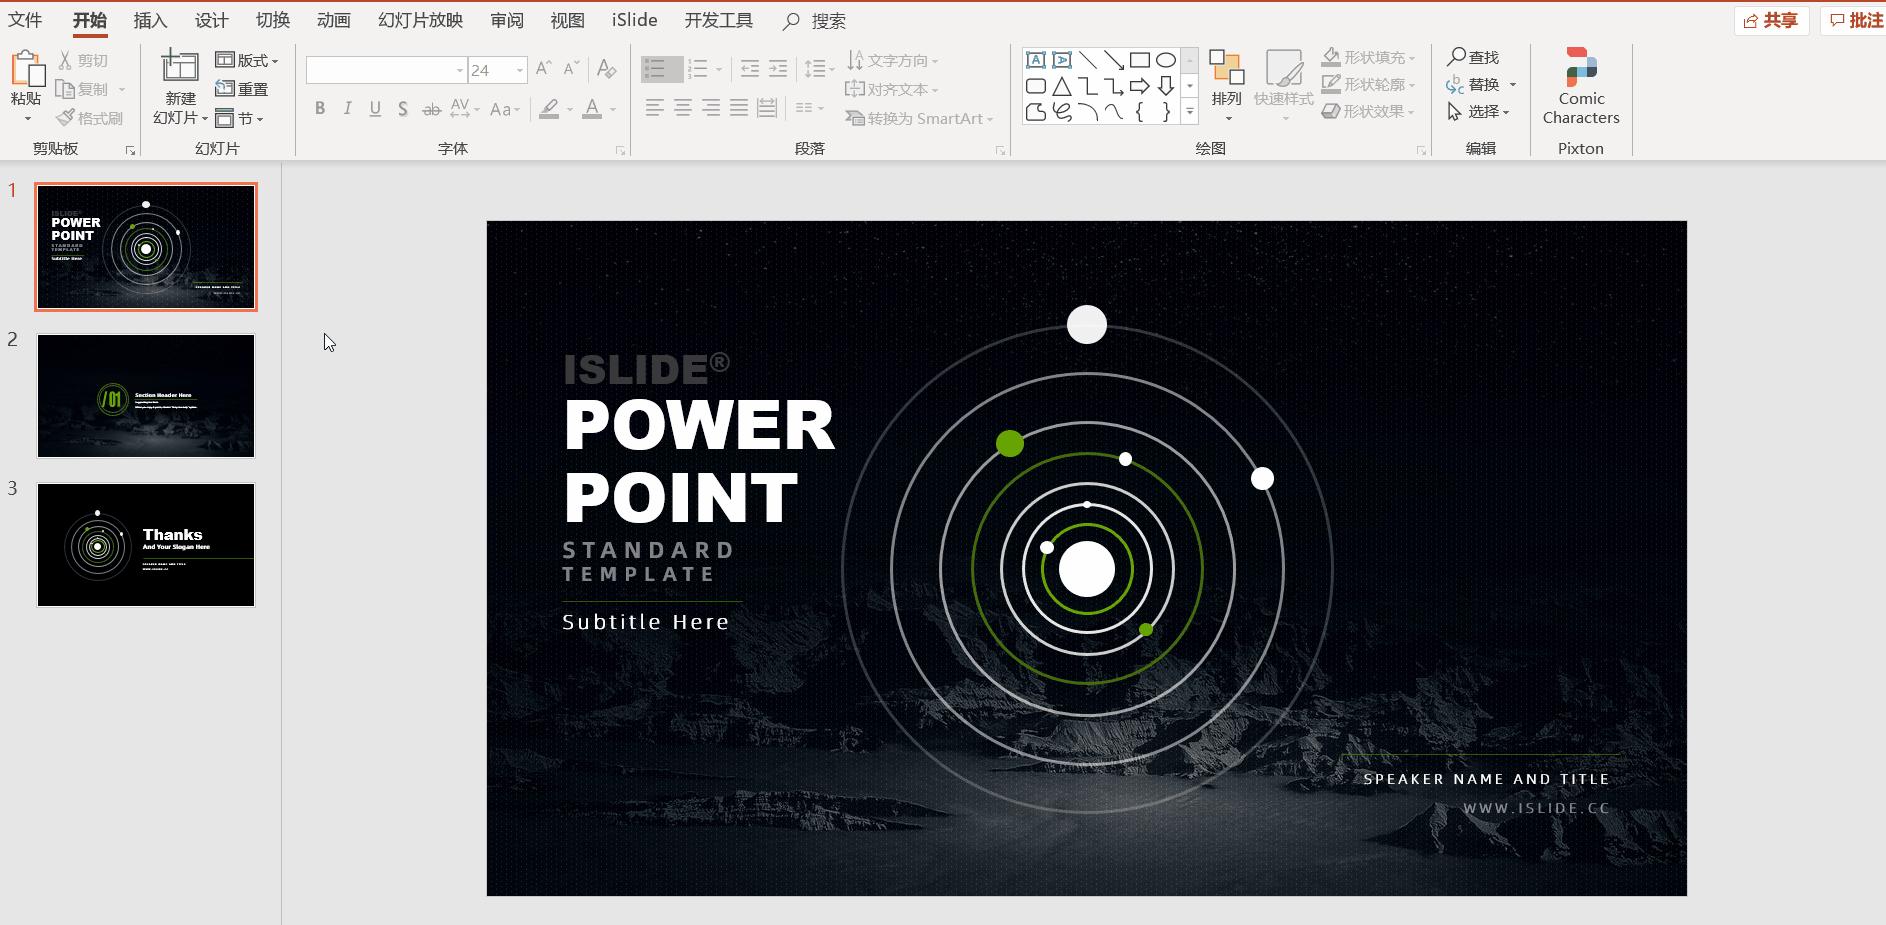1886x925 pixels.
Task: Open the Align Text (对齐文本) dropdown
Action: 892,89
